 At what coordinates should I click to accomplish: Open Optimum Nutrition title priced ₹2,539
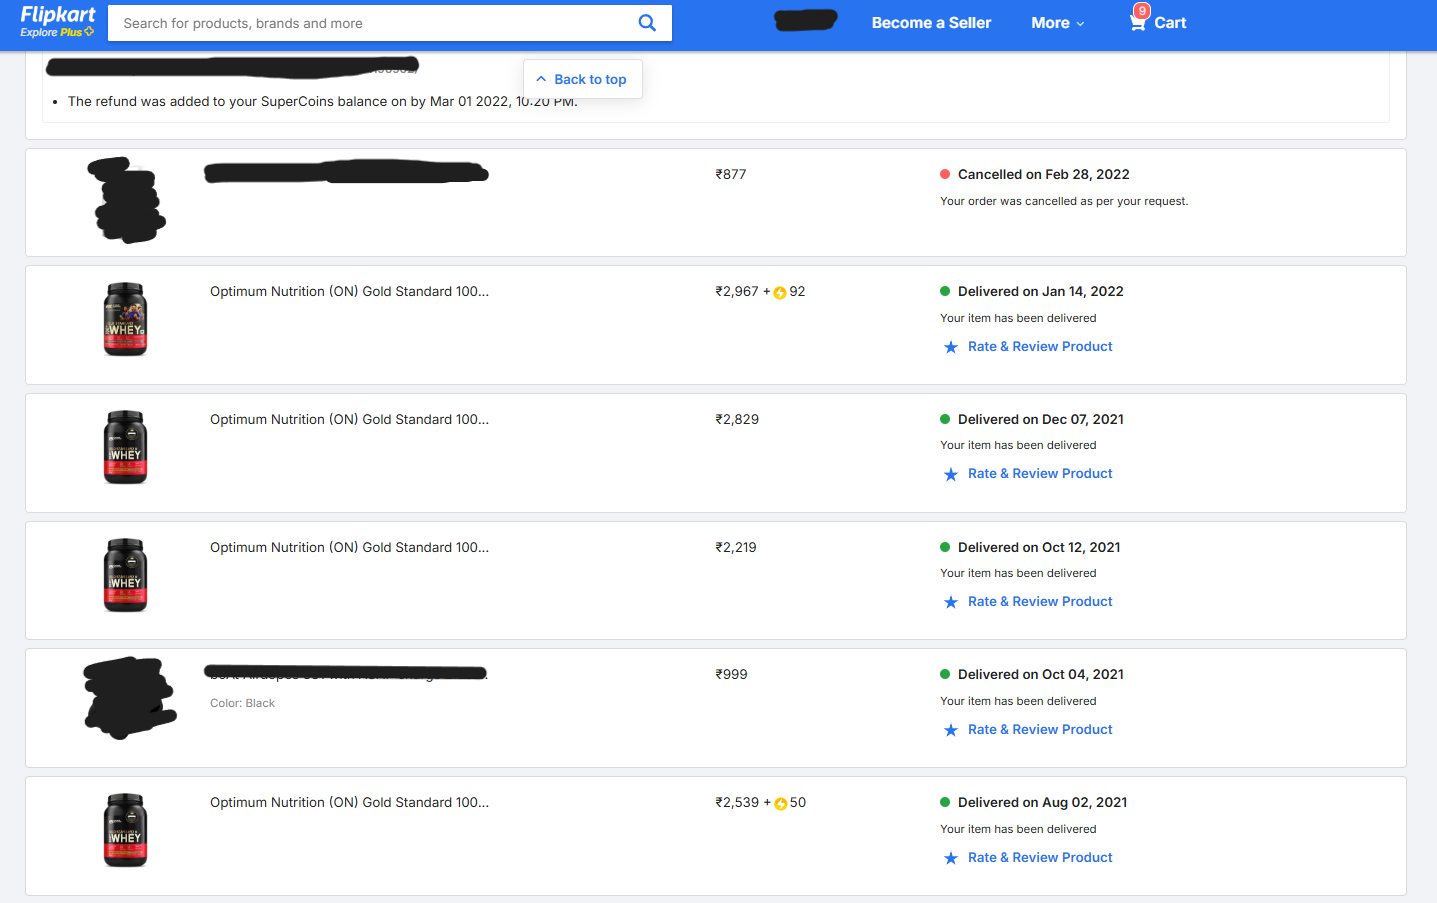pyautogui.click(x=349, y=803)
